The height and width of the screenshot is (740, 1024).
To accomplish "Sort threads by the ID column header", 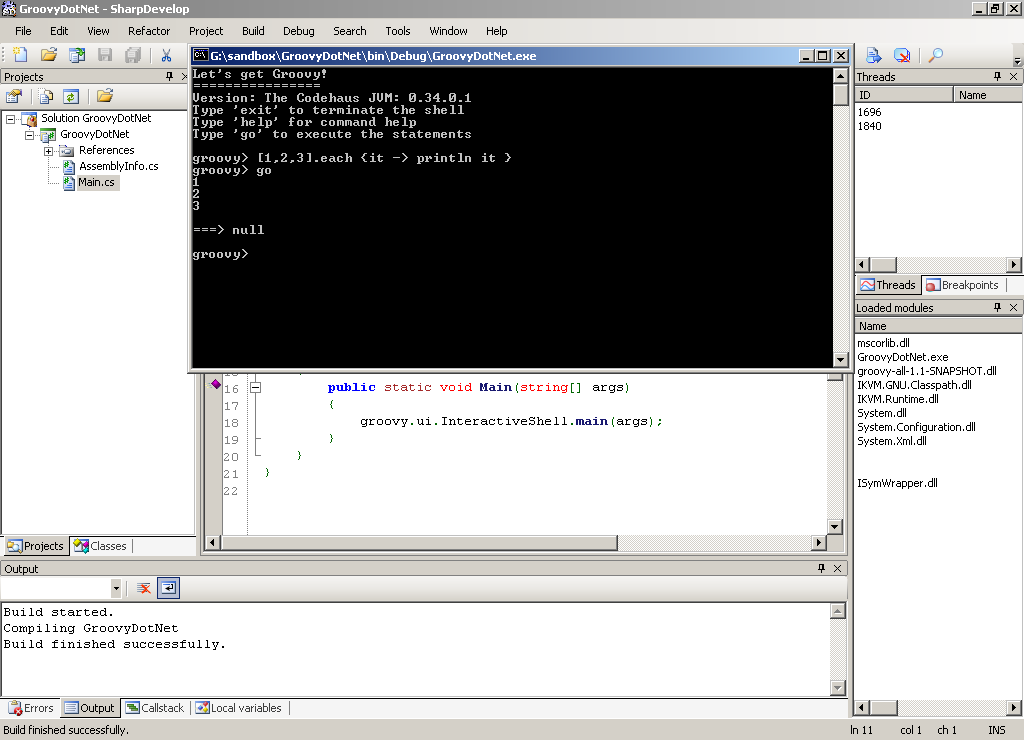I will coord(904,95).
